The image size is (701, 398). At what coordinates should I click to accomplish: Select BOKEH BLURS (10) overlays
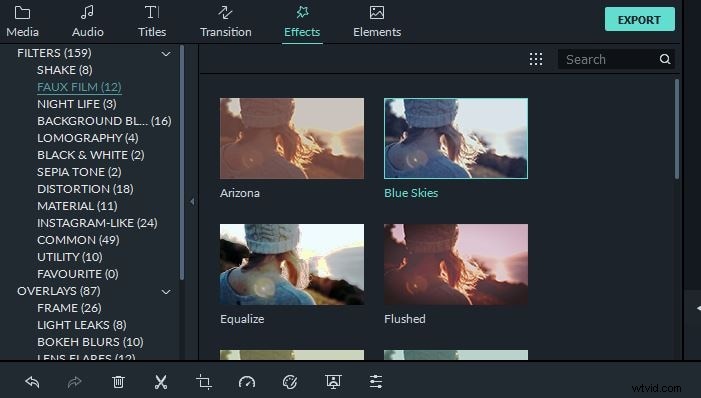[x=90, y=342]
